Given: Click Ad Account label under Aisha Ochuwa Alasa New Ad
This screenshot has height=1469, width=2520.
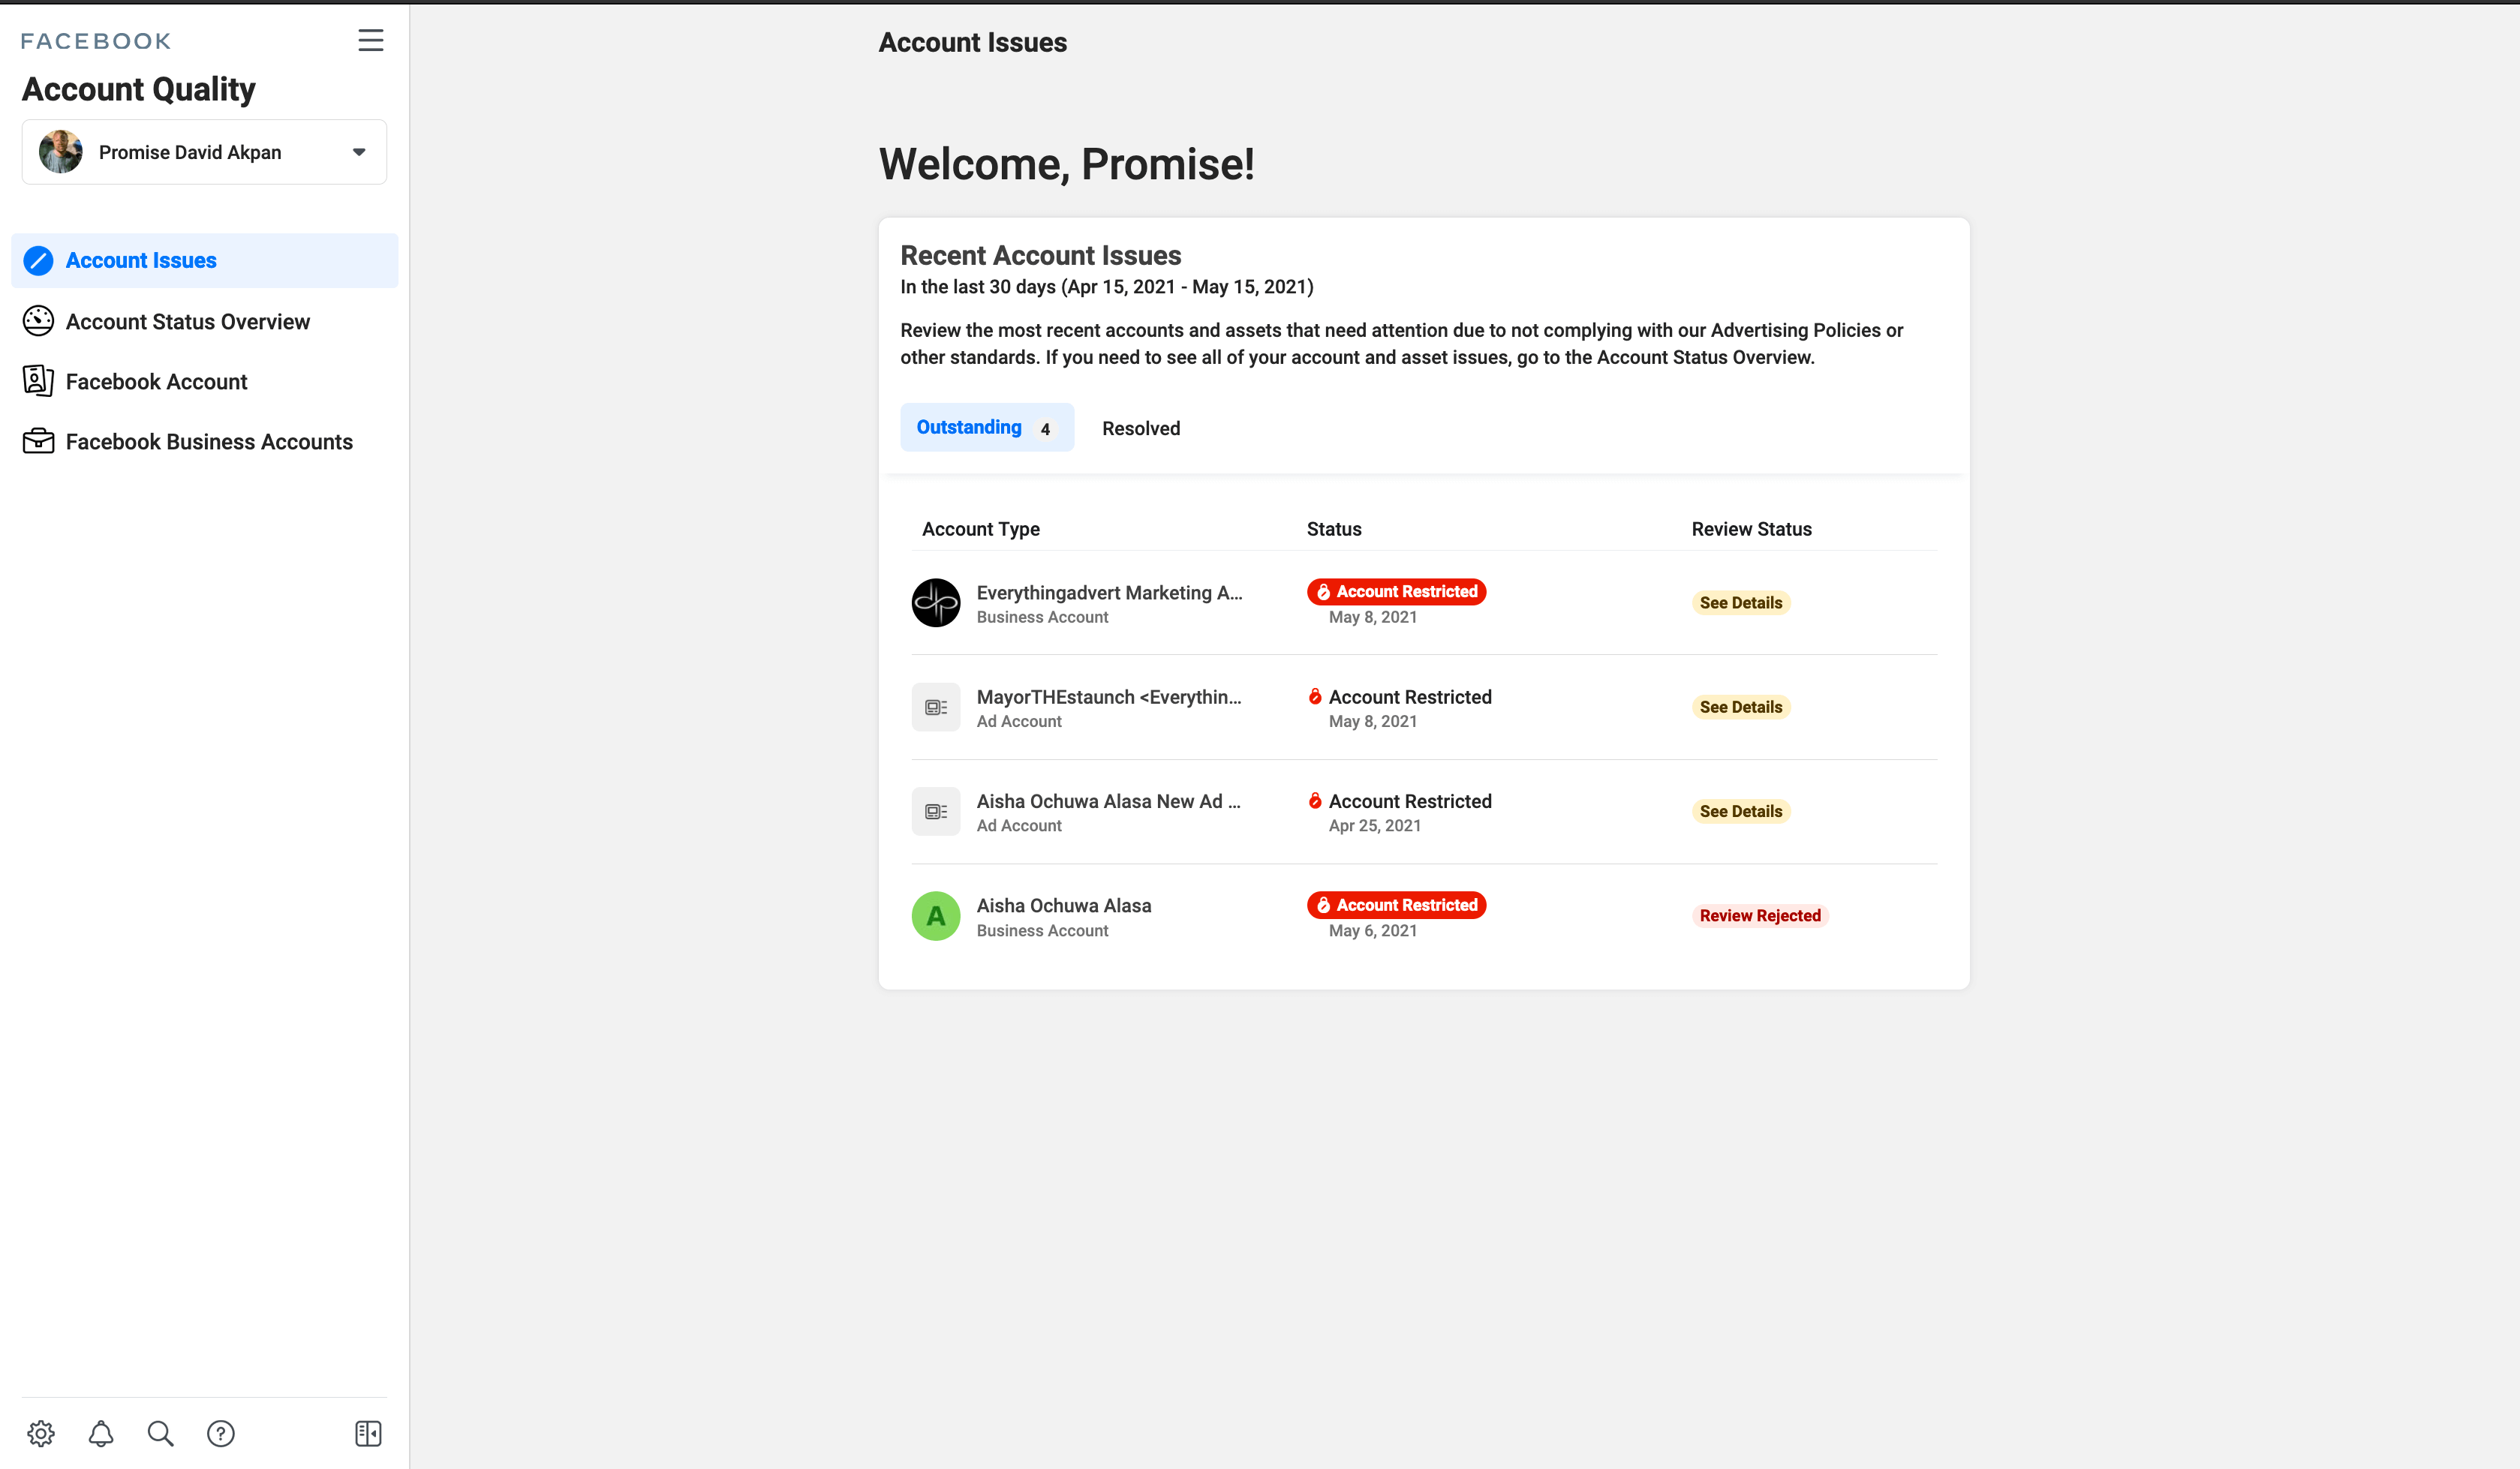Looking at the screenshot, I should click(x=1019, y=825).
